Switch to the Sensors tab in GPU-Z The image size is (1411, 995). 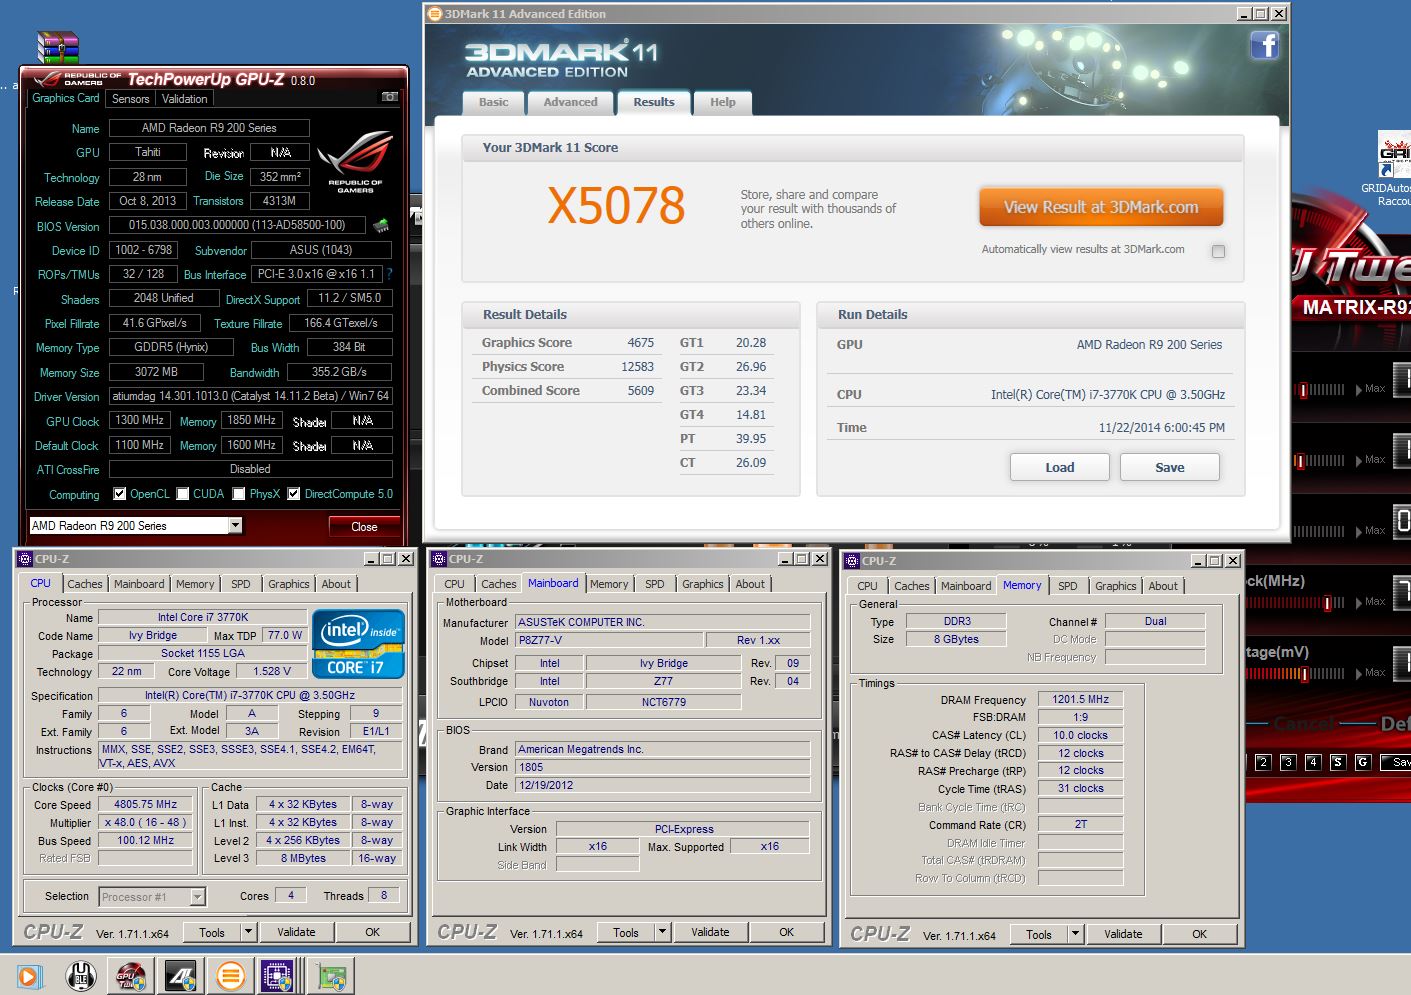pyautogui.click(x=130, y=99)
